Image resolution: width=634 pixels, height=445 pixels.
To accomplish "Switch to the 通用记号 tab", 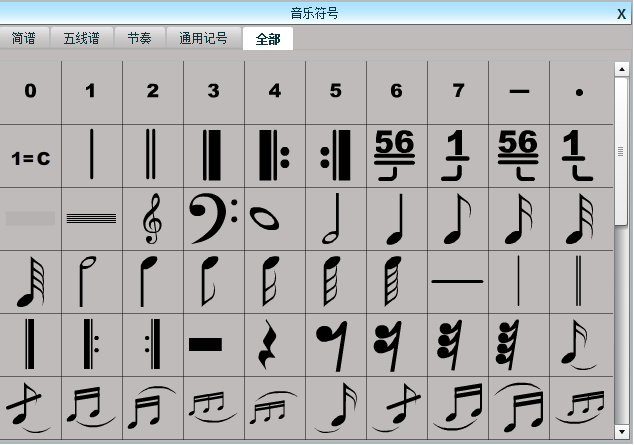I will pyautogui.click(x=203, y=39).
